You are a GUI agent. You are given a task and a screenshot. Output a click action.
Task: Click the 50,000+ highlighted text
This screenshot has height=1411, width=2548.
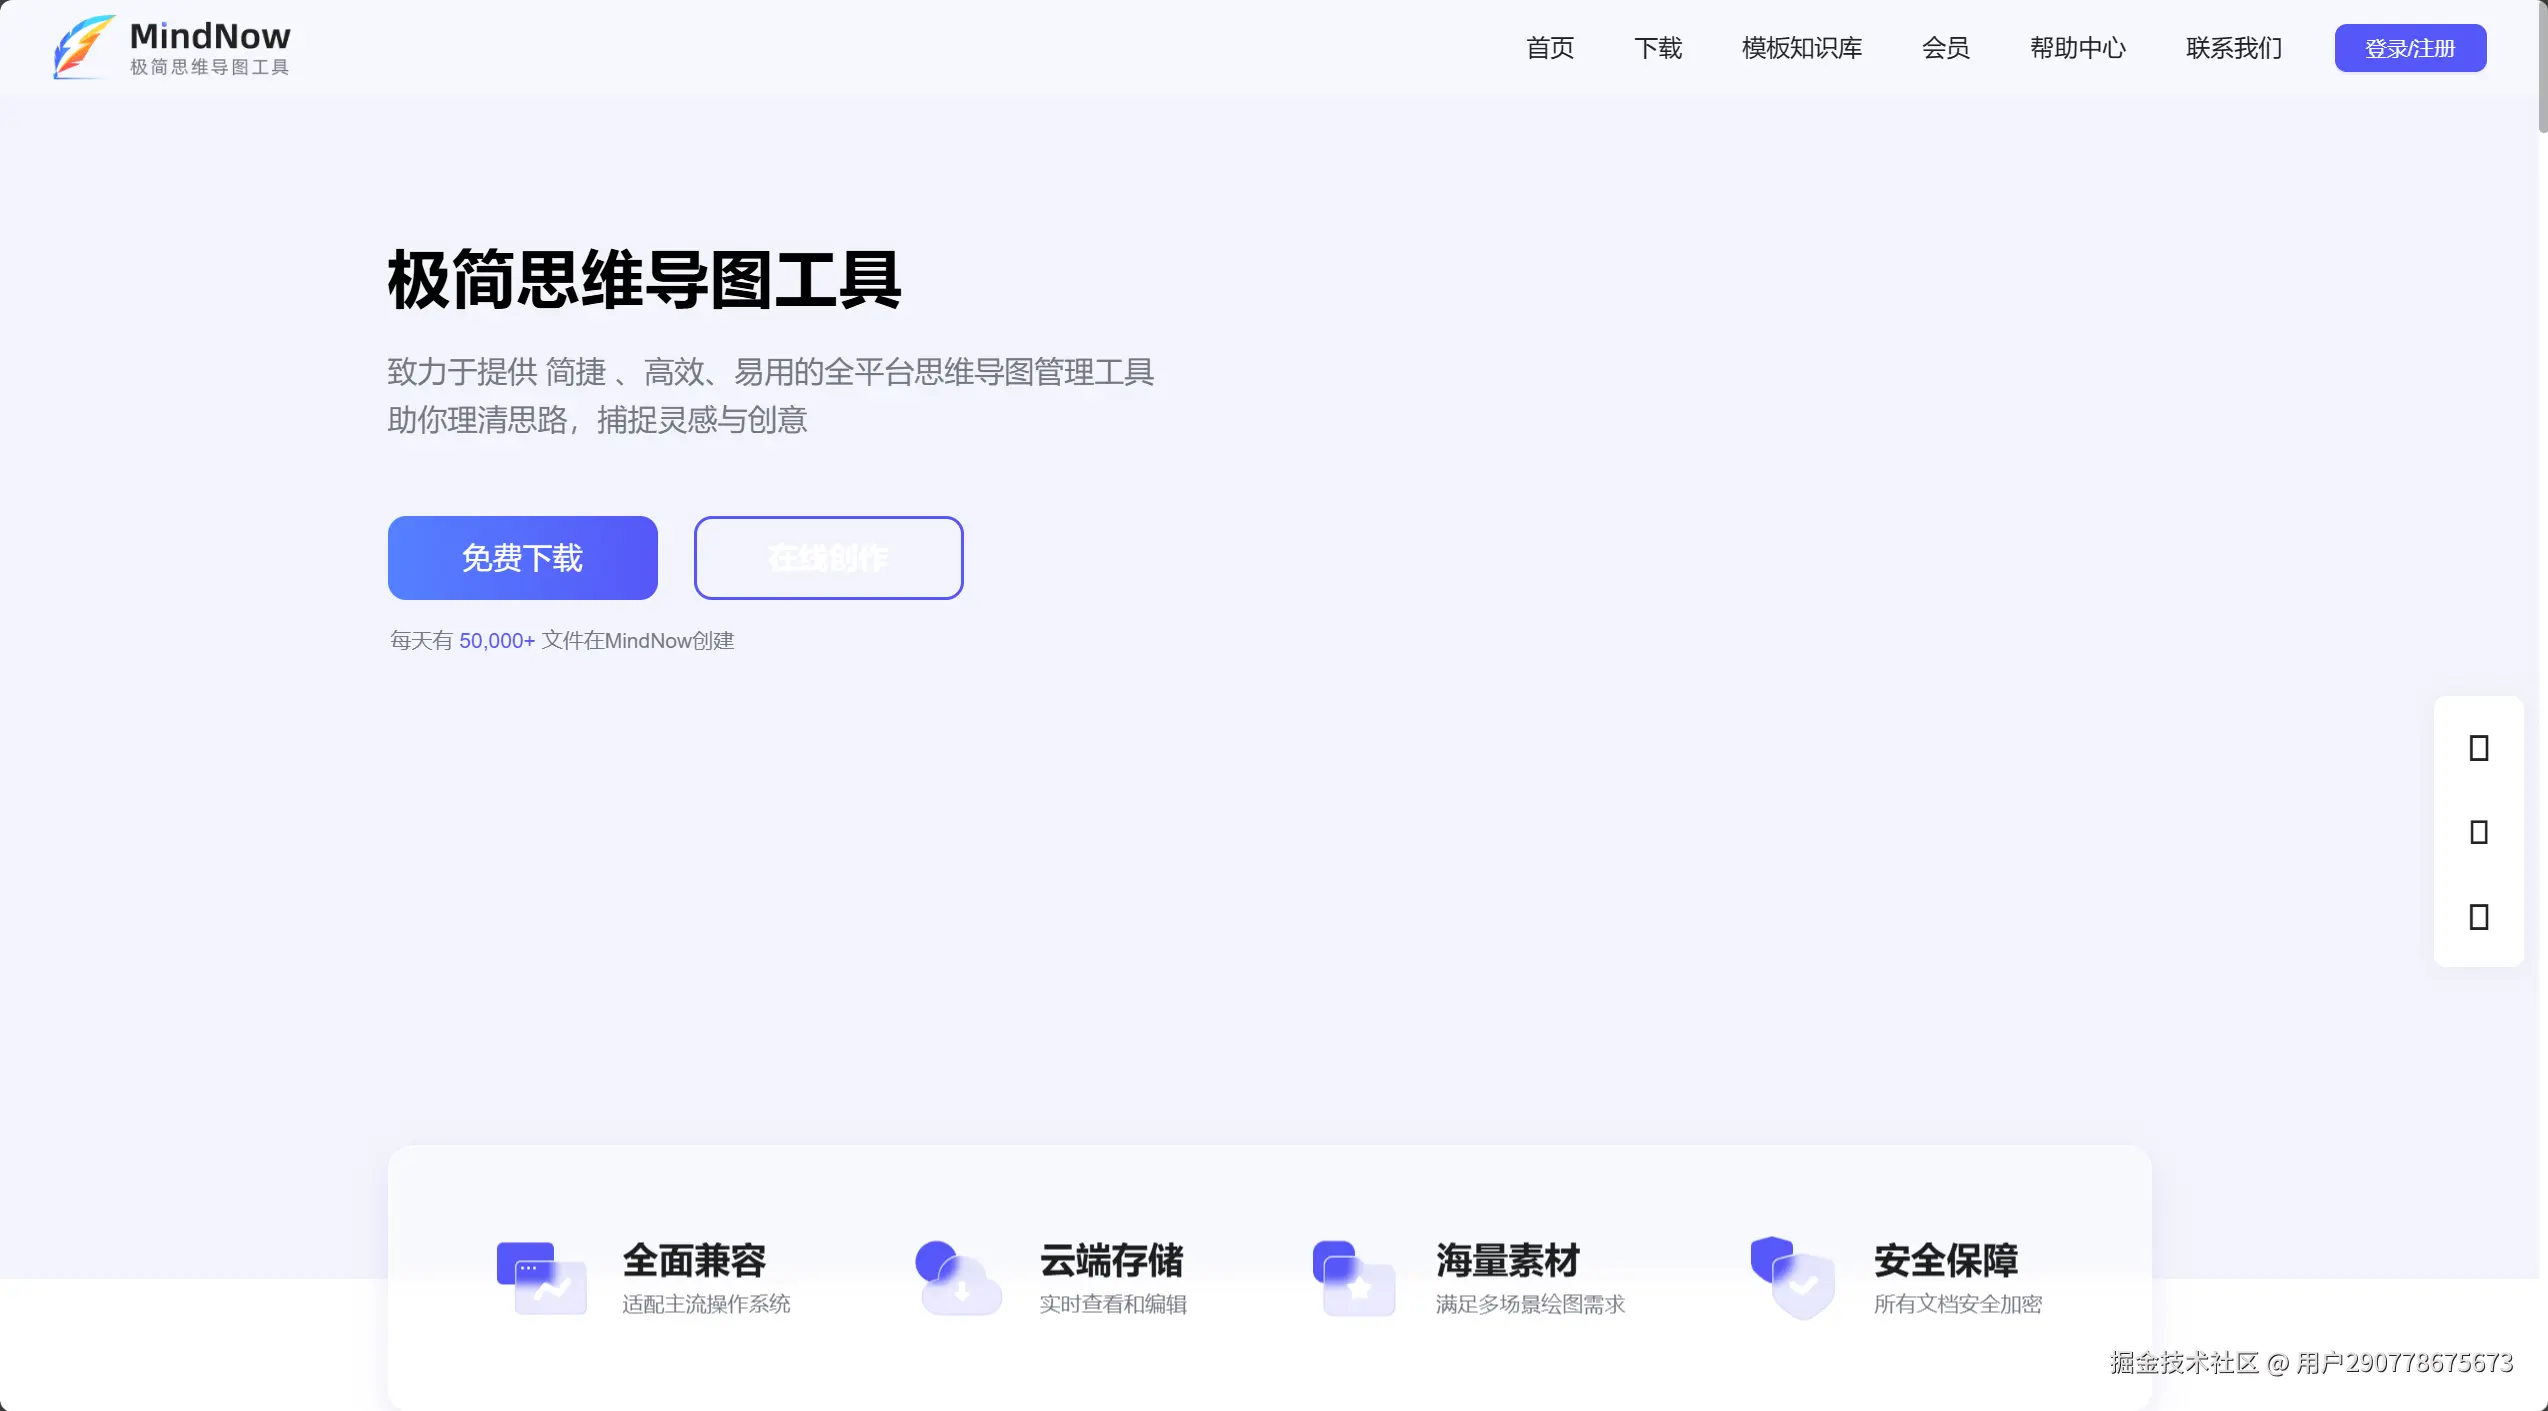pos(496,641)
